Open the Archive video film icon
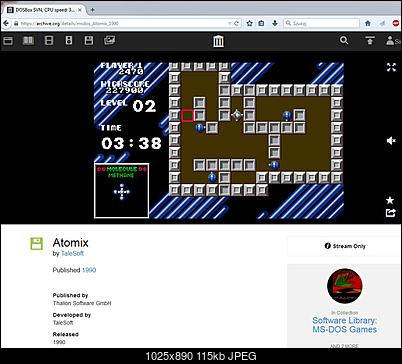Image resolution: width=402 pixels, height=364 pixels. 49,41
